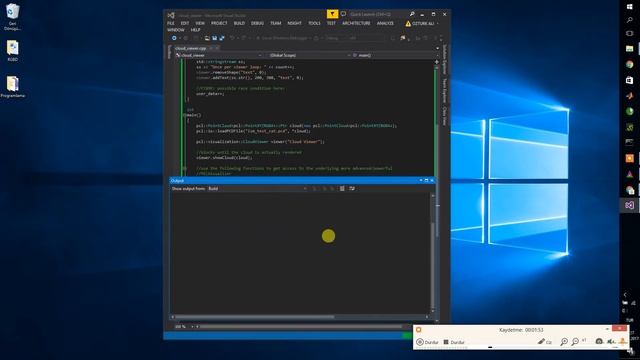
Task: Open the WINDOW menu
Action: click(x=176, y=30)
